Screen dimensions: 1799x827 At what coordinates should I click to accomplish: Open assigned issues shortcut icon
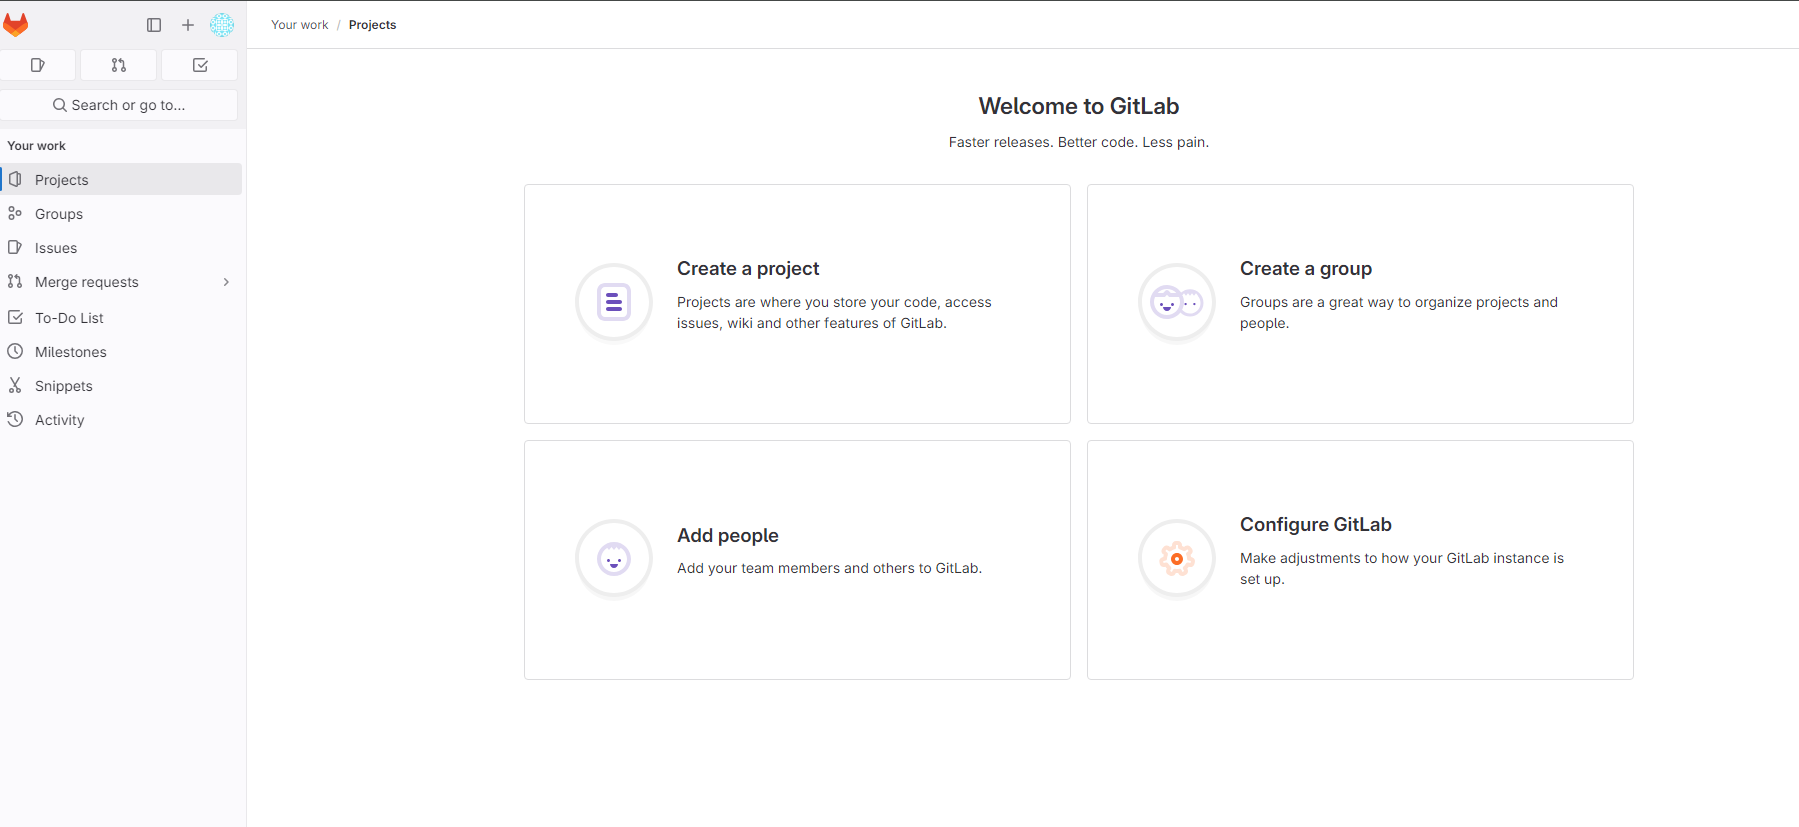coord(38,65)
